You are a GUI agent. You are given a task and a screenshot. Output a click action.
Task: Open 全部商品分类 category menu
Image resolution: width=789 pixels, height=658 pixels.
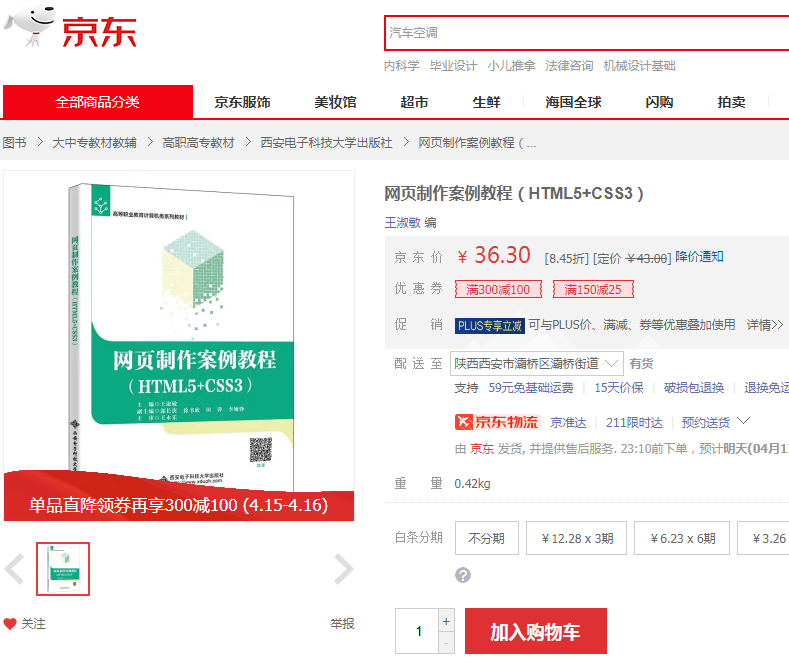pos(98,102)
